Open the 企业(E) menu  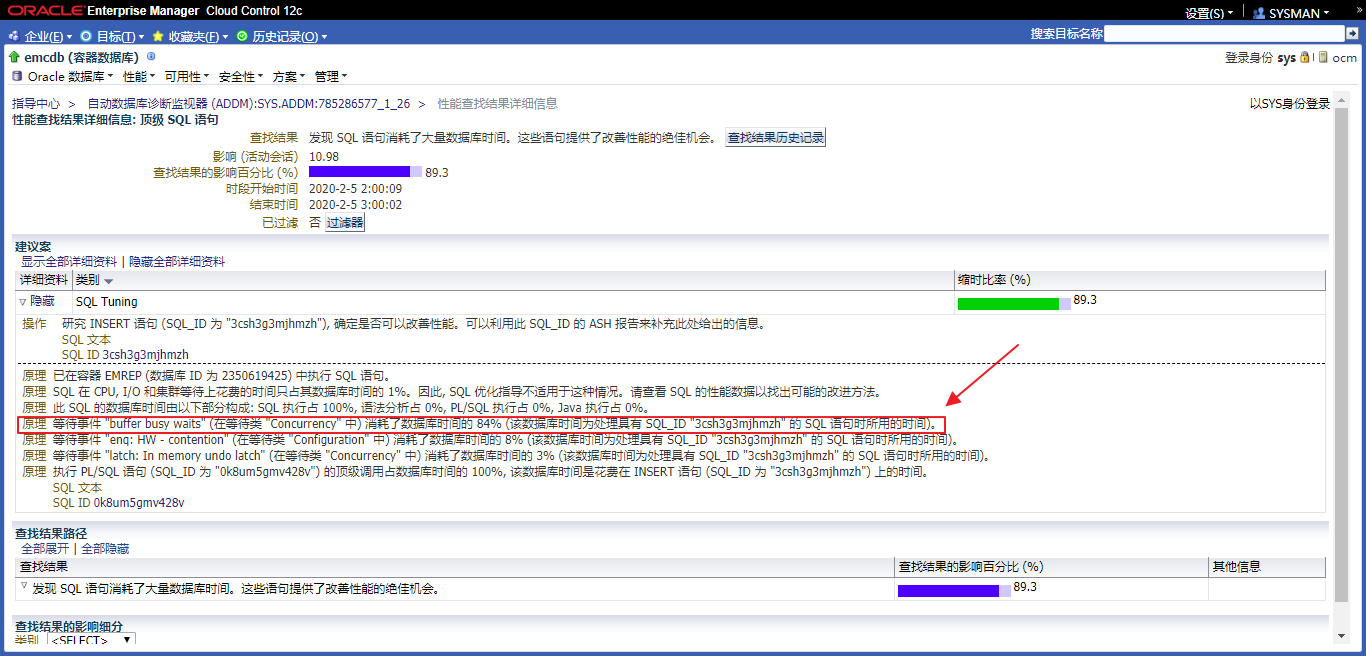click(x=42, y=36)
